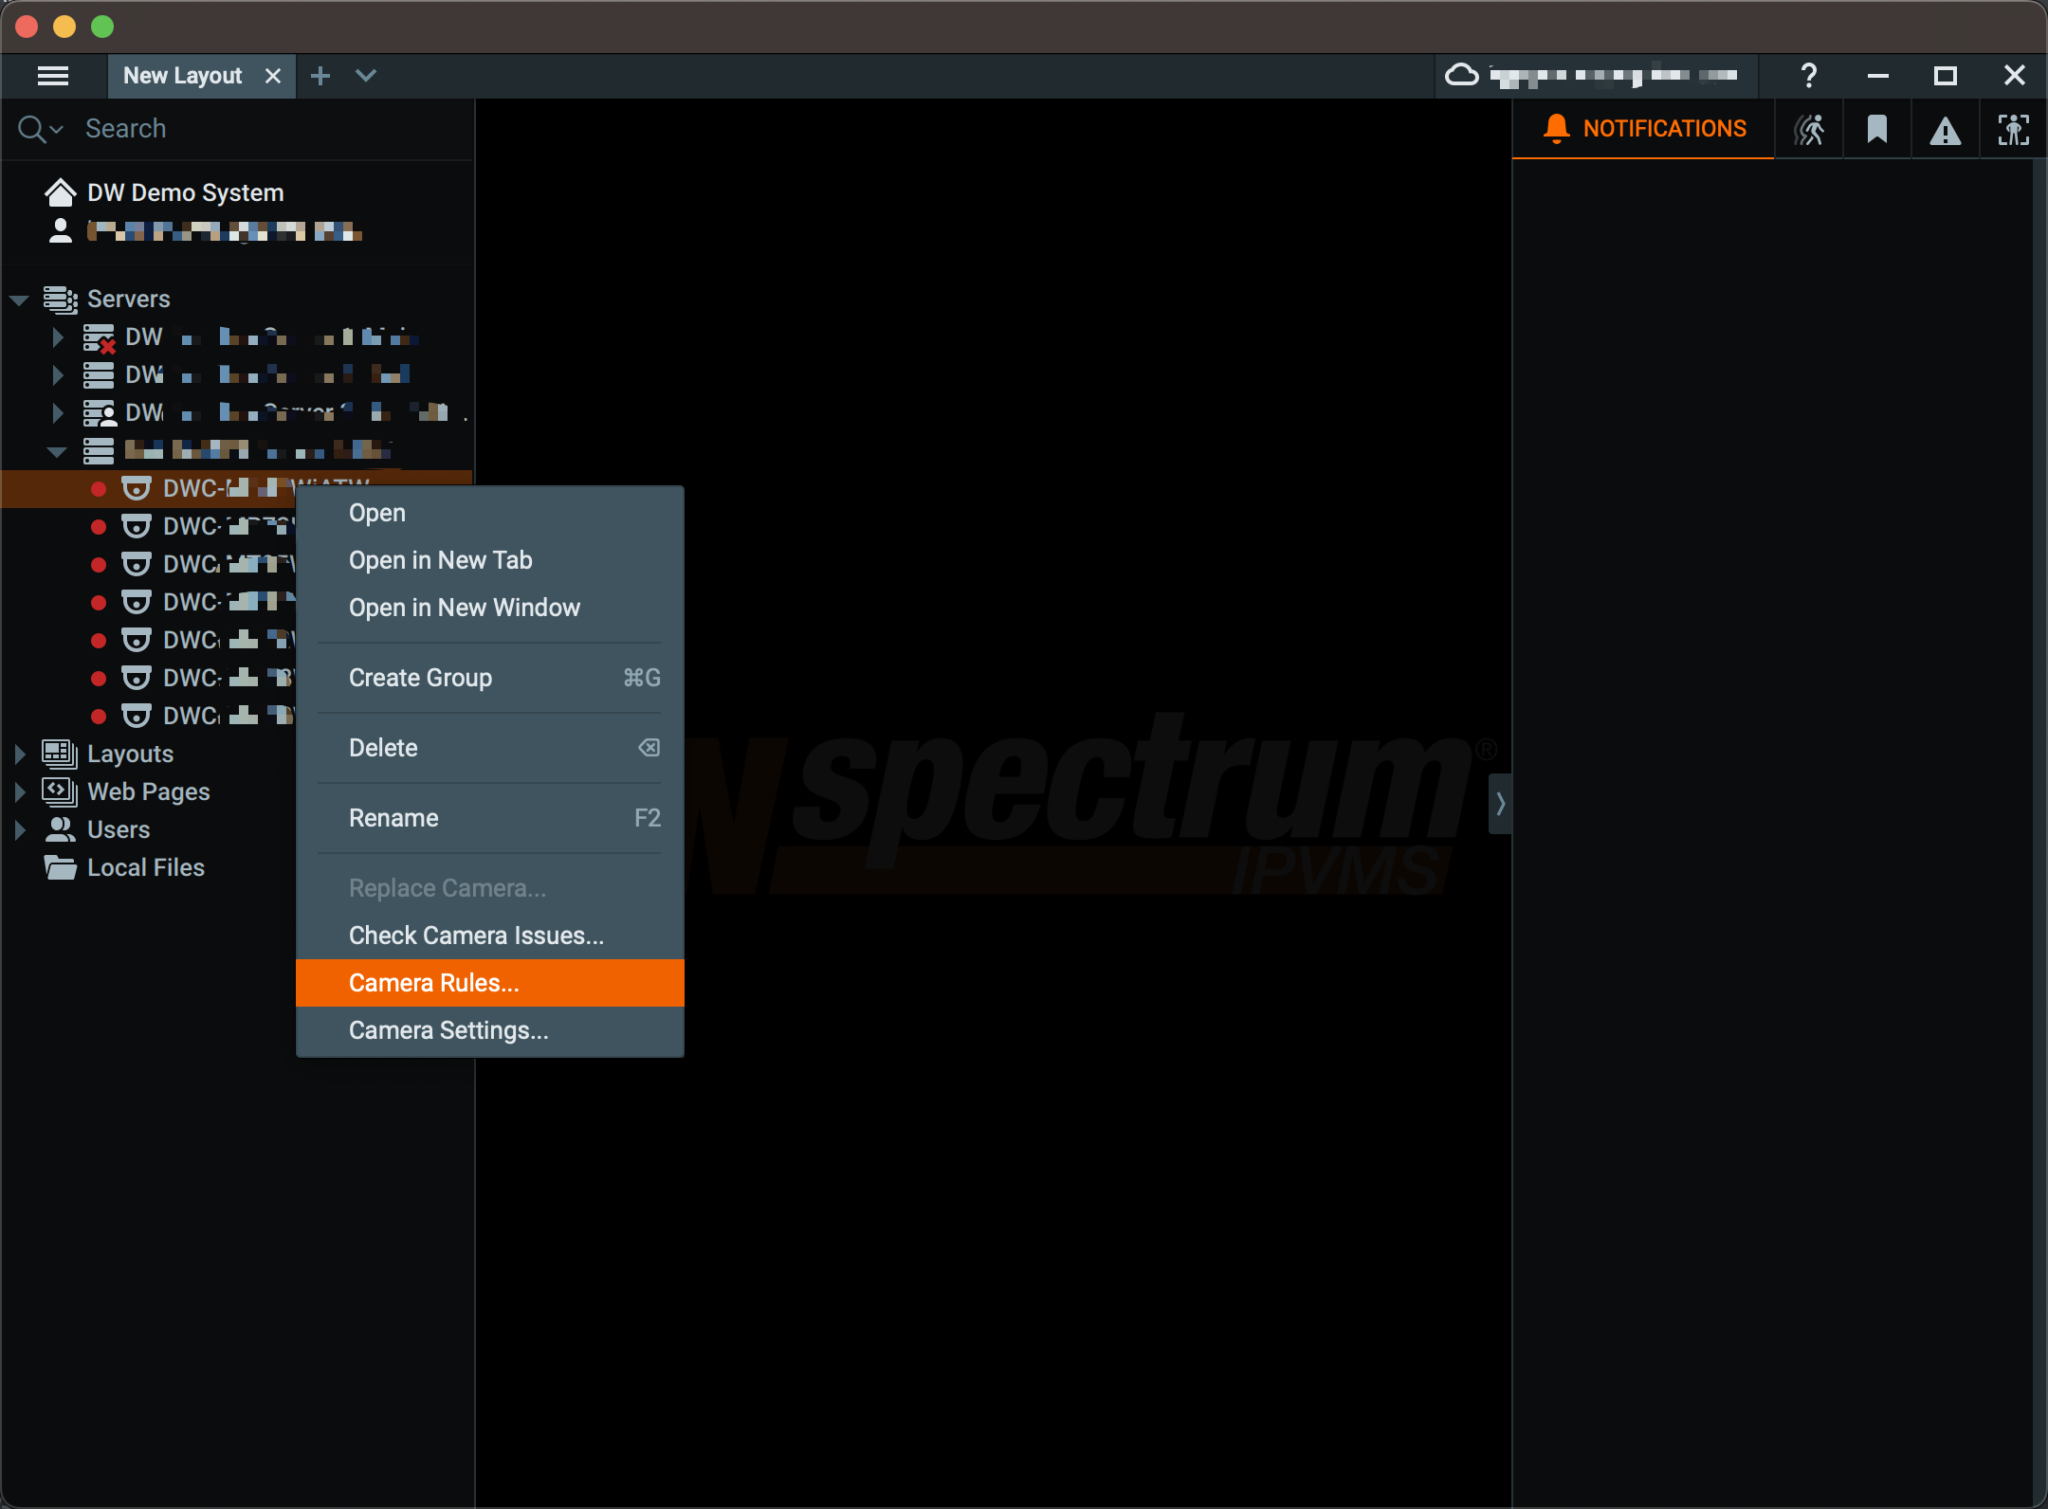Open the Local Files folder
The height and width of the screenshot is (1509, 2048).
[125, 868]
